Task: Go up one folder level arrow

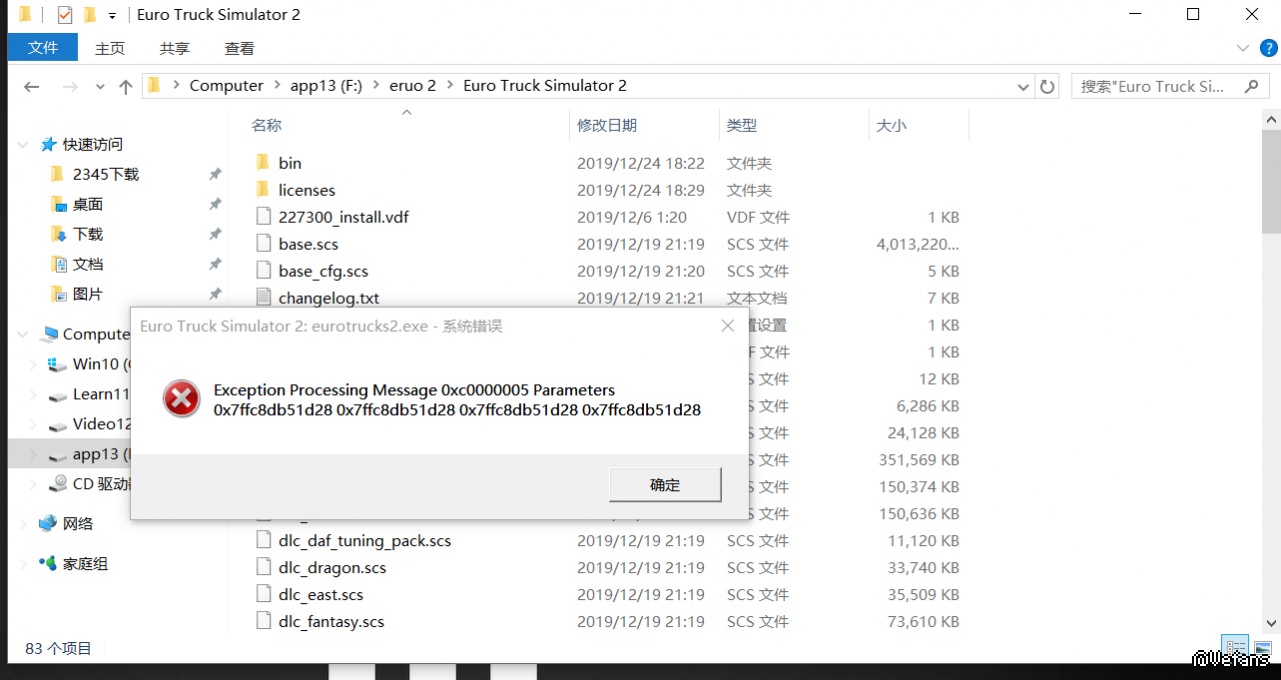Action: tap(125, 87)
